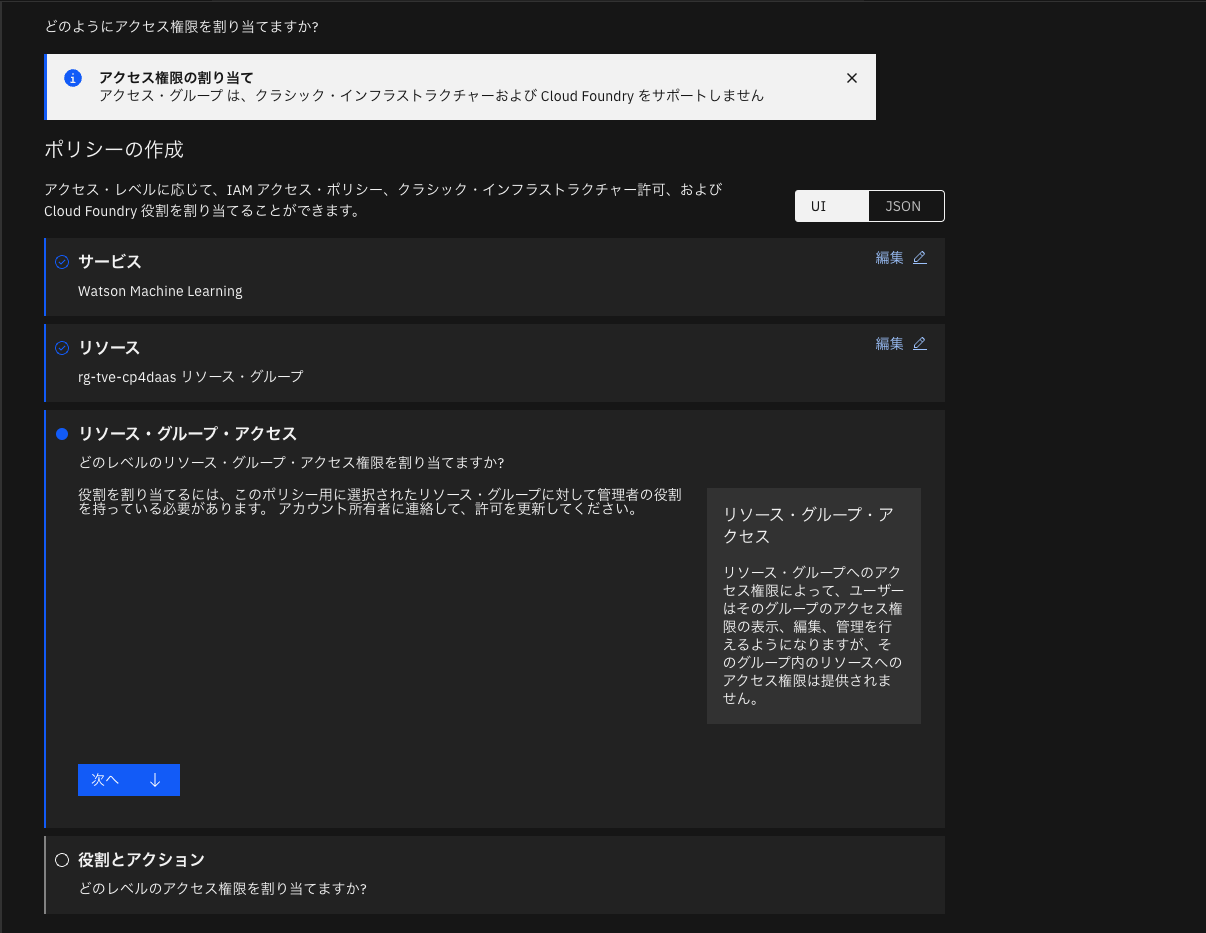Screen dimensions: 1206x933
Task: Switch to the UI tab
Action: click(x=831, y=205)
